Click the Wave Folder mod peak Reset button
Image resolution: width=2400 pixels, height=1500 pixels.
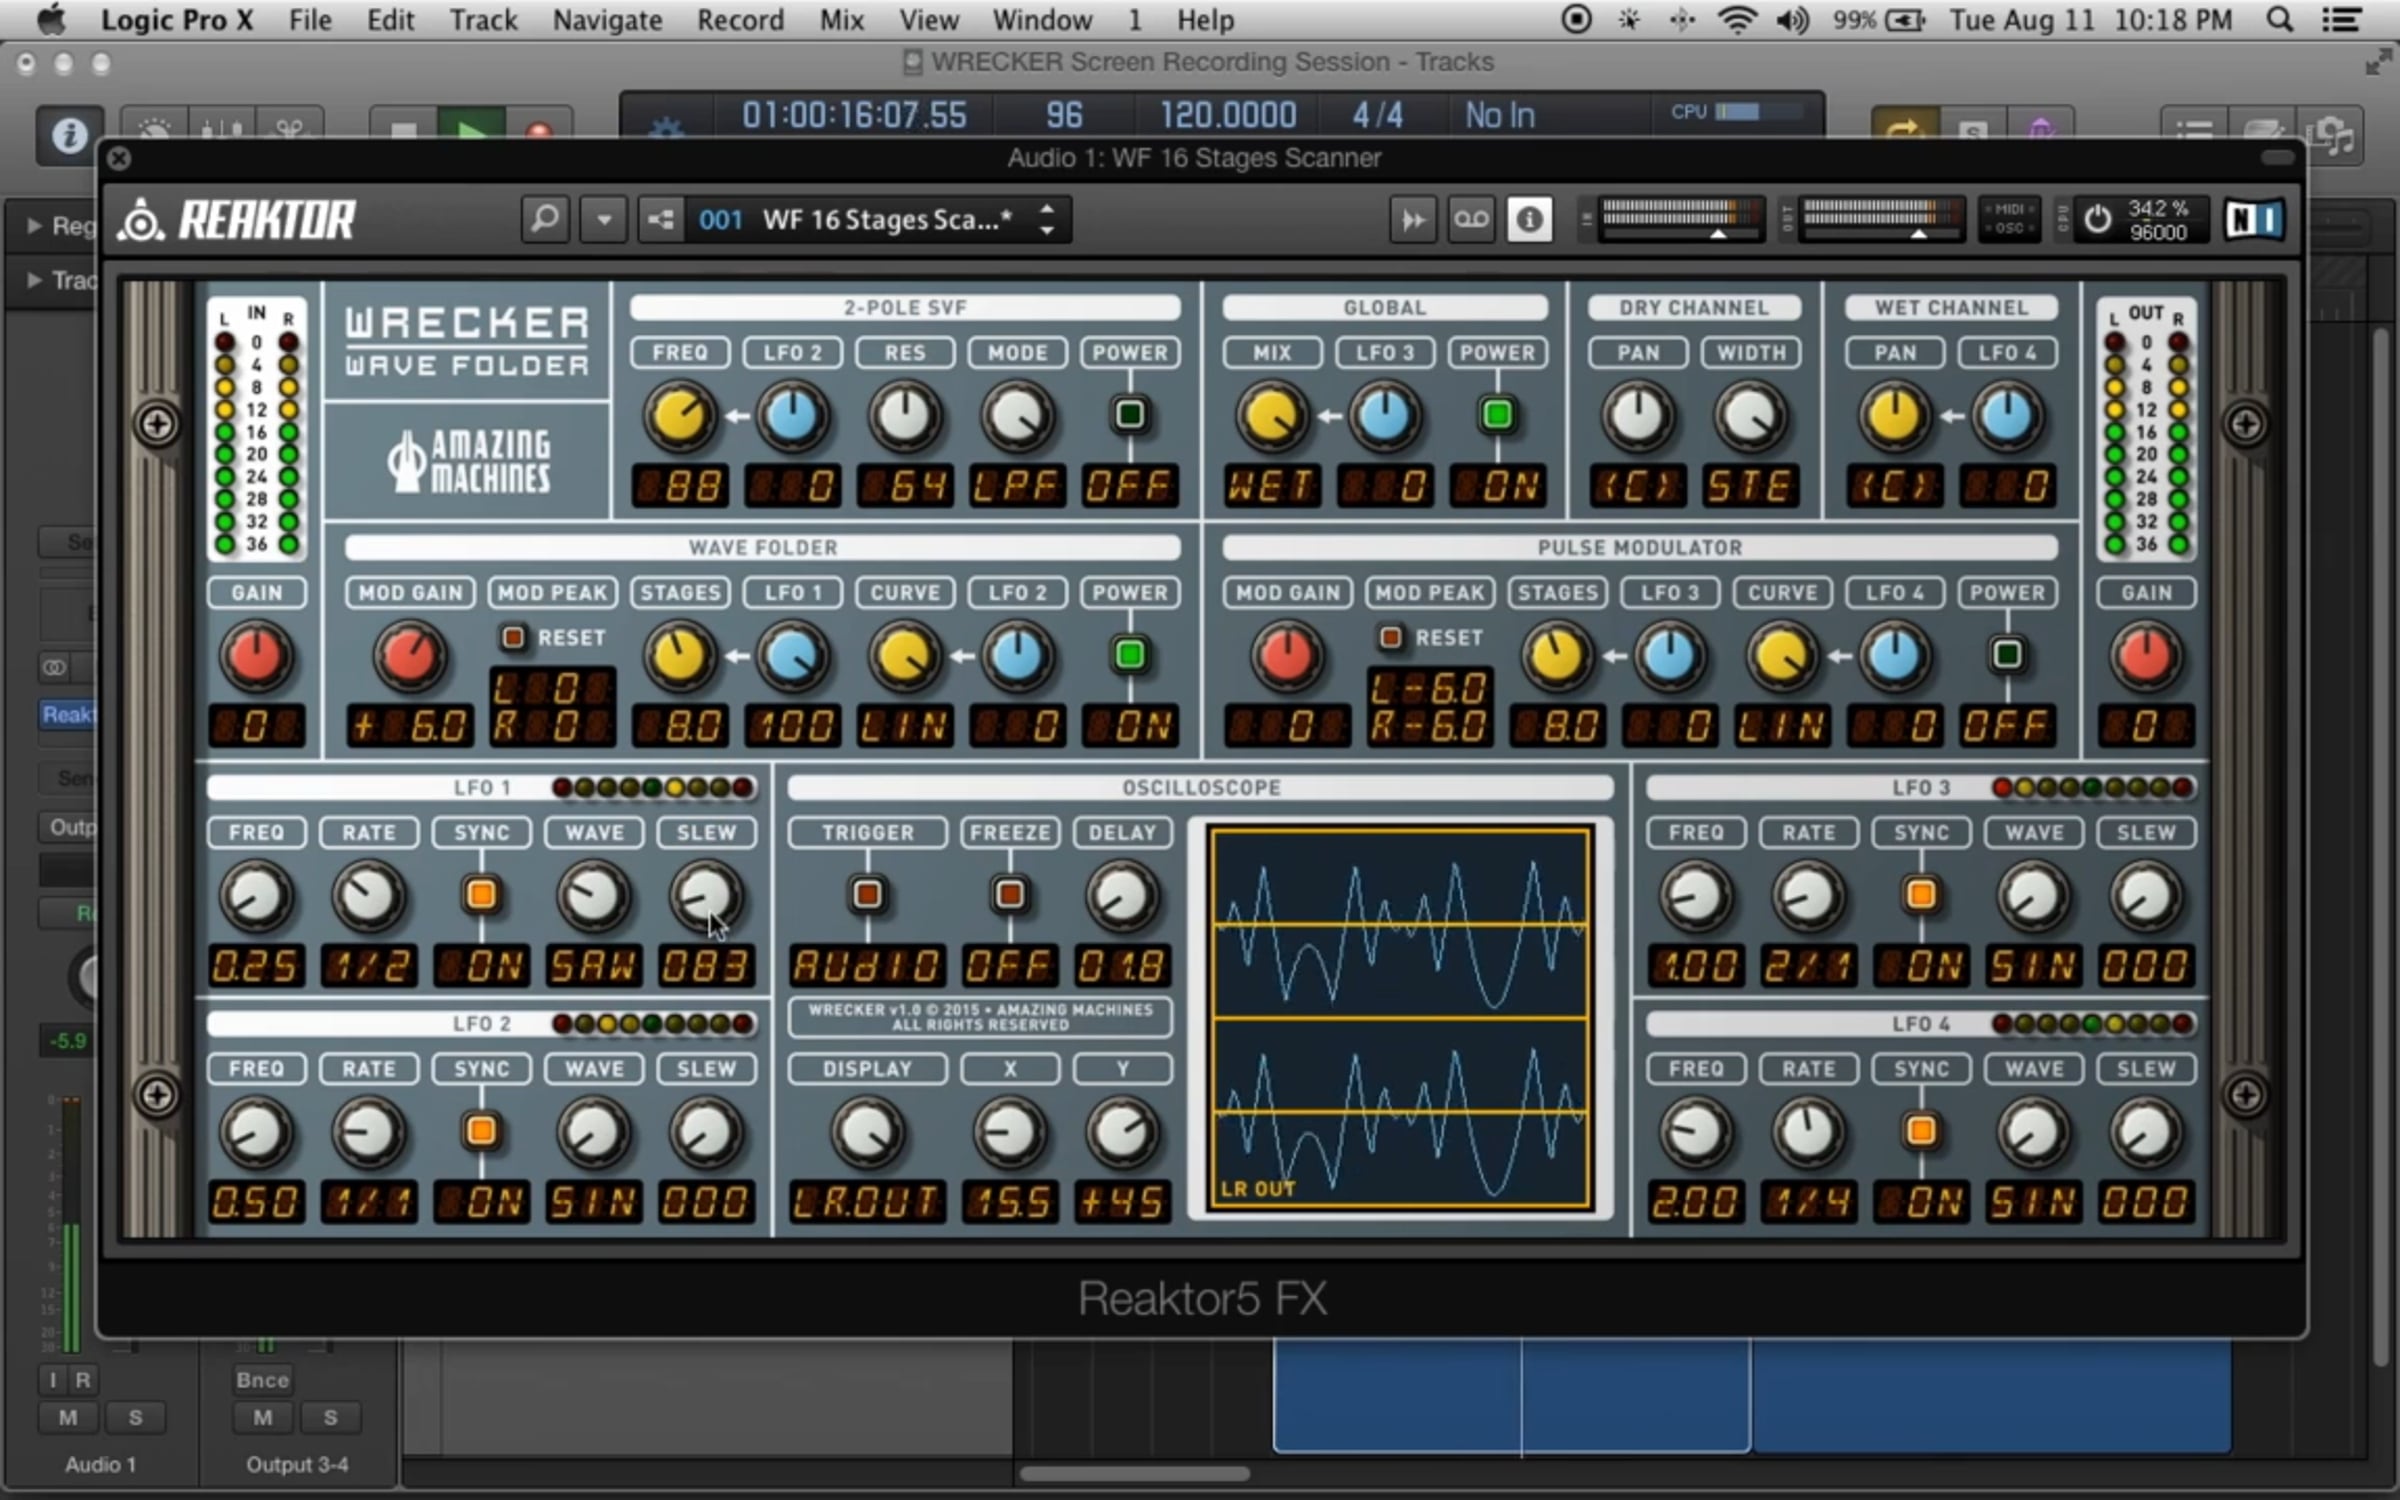click(x=513, y=637)
